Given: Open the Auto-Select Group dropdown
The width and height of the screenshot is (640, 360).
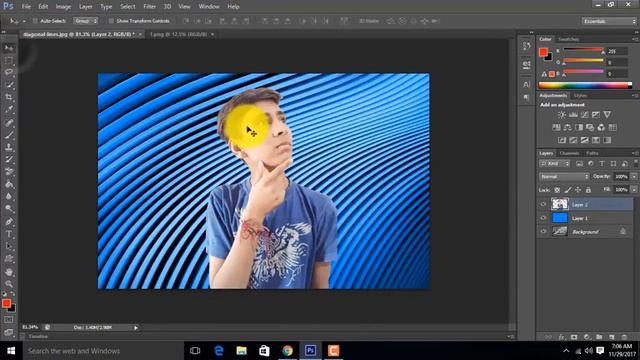Looking at the screenshot, I should [86, 21].
